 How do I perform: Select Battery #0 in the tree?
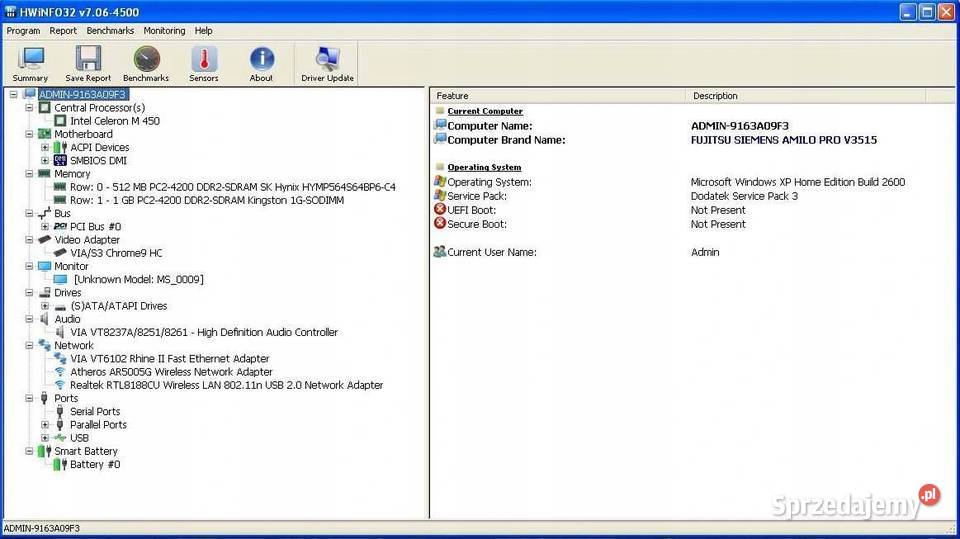tap(95, 465)
